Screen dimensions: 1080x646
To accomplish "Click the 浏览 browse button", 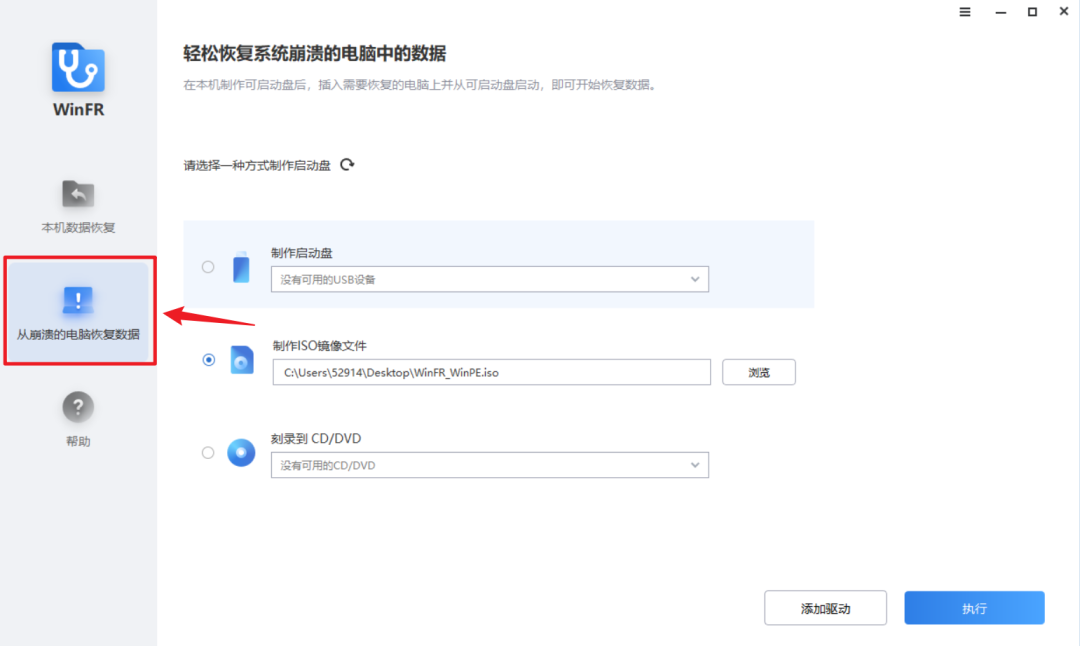I will (x=758, y=372).
